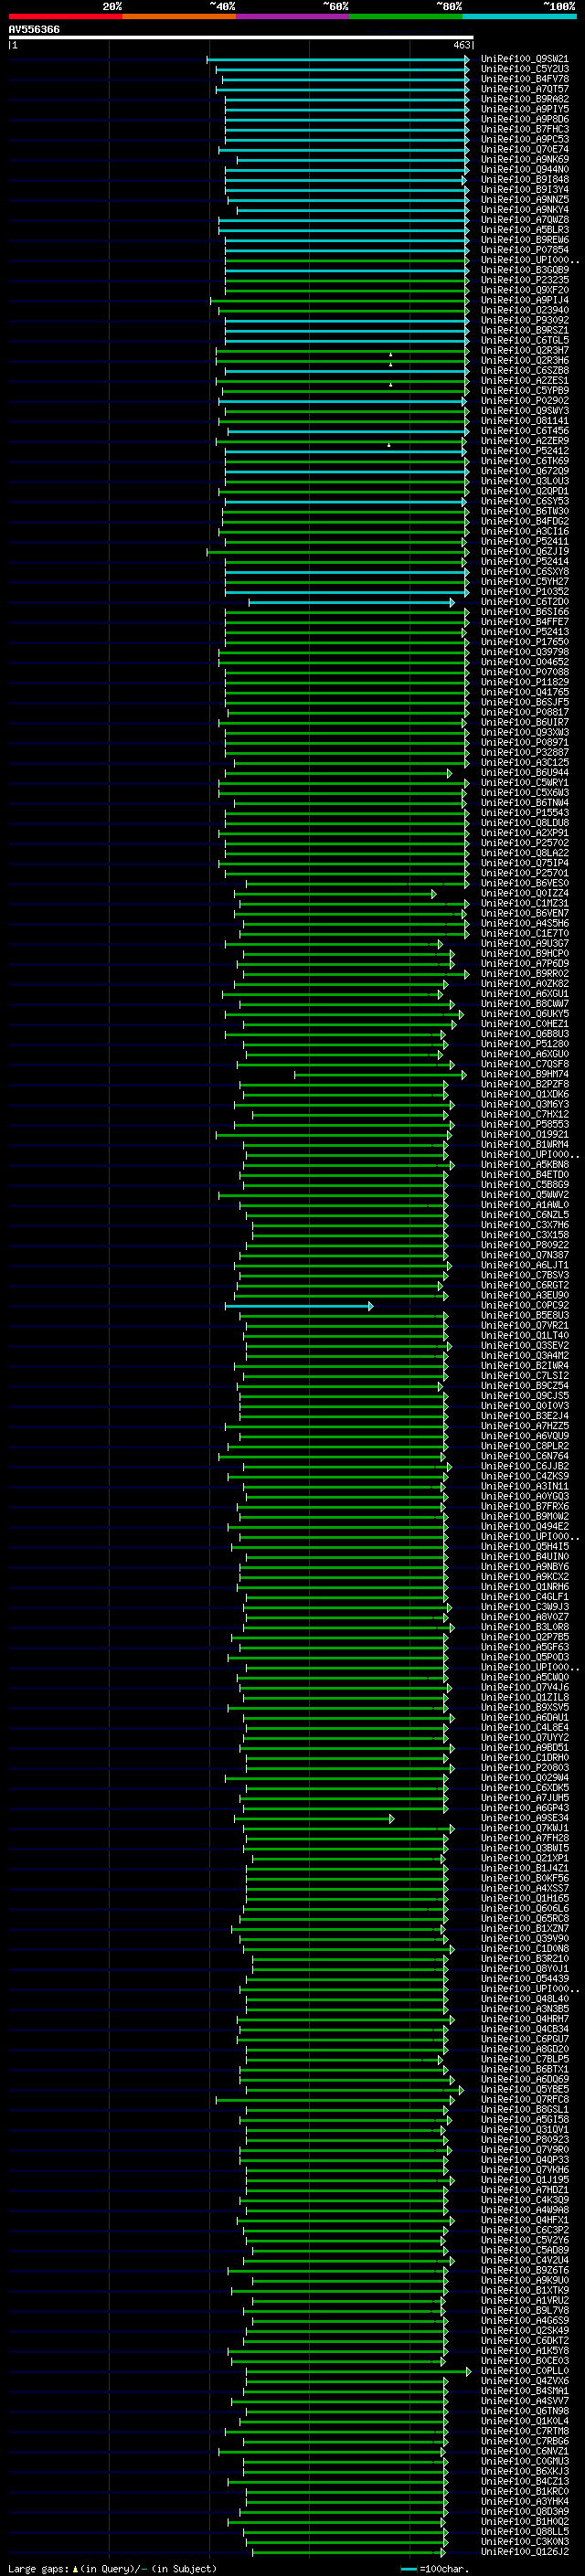Viewport: 585px width, 2576px height.
Task: Click label UniRef100_Q1LT40
Action: click(524, 1335)
